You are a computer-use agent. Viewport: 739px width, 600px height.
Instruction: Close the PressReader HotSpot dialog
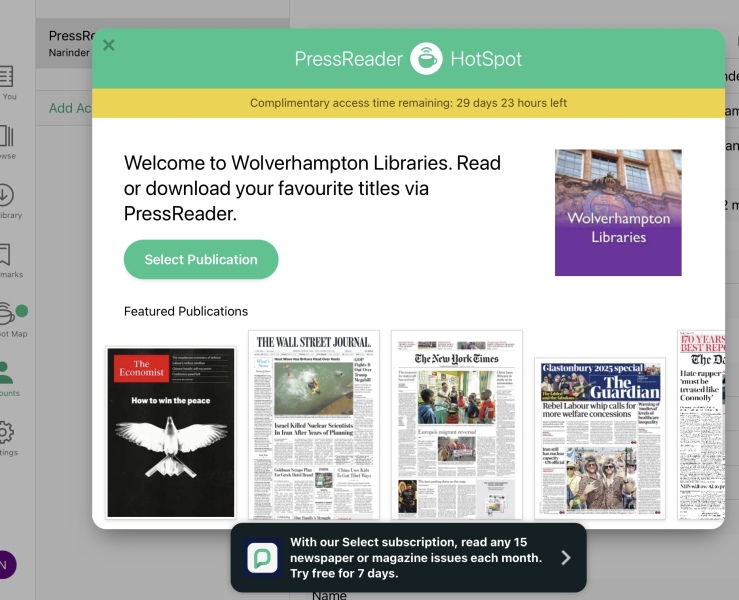click(x=109, y=45)
